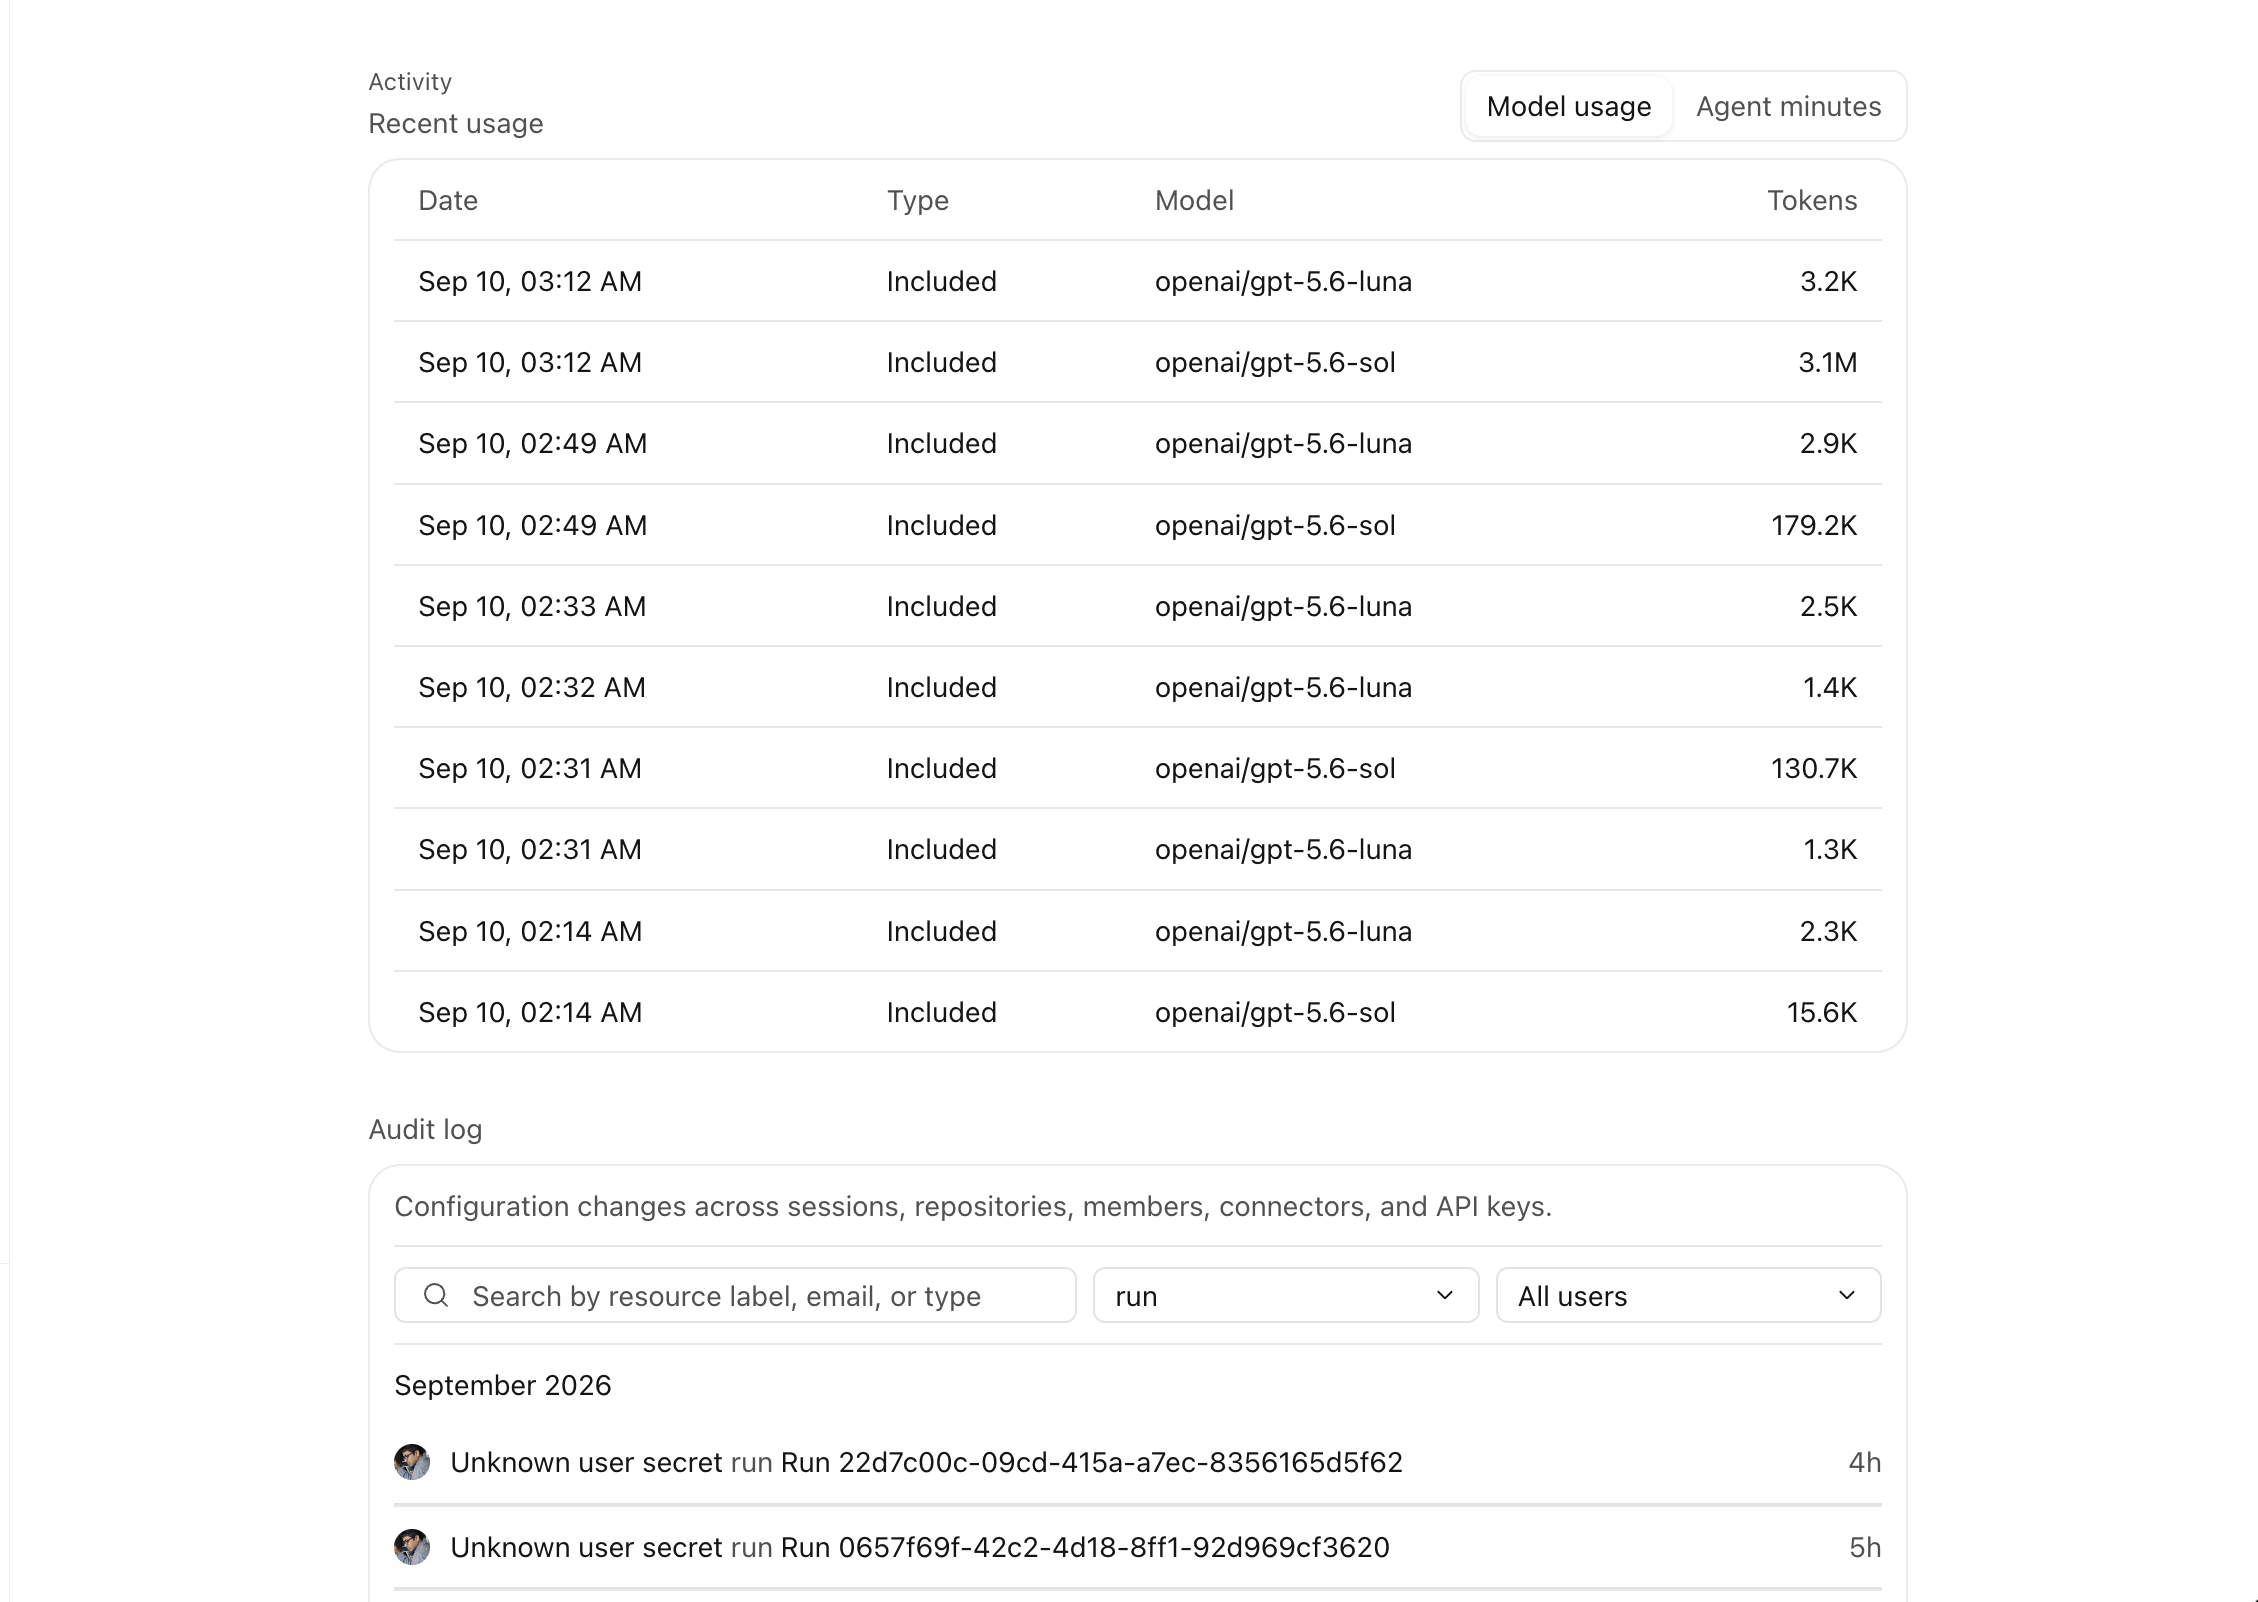Select the 15.6K tokens value
This screenshot has width=2258, height=1602.
coord(1822,1012)
